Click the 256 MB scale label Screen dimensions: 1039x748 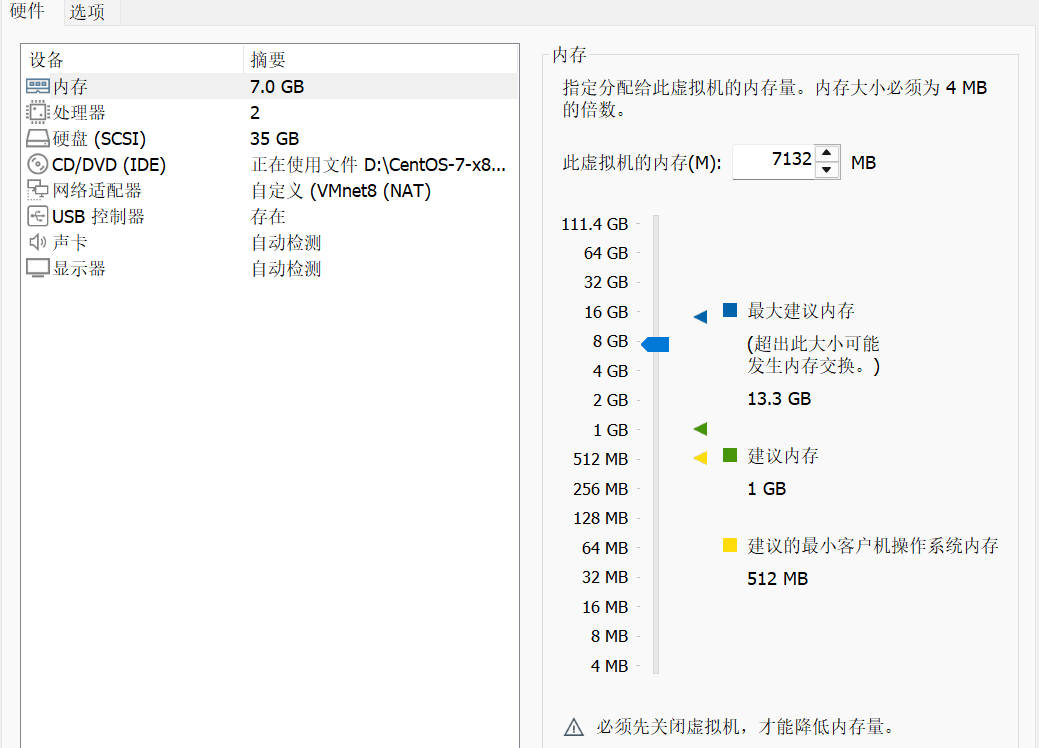point(600,489)
